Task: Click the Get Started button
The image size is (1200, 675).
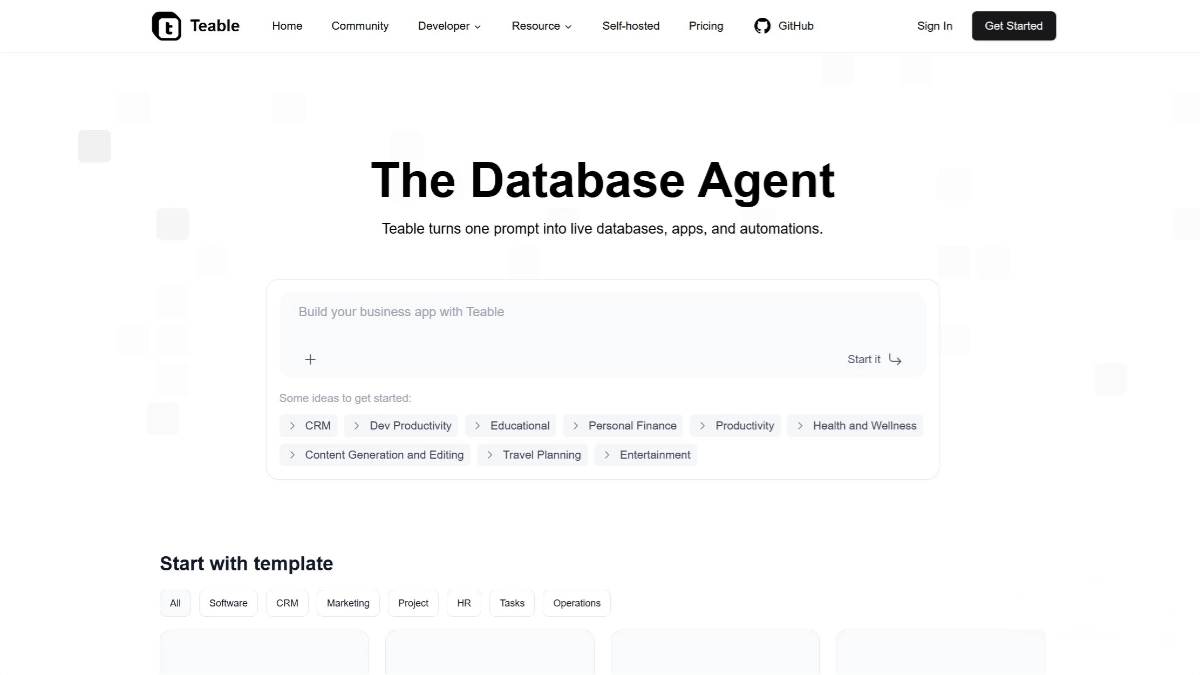Action: click(1014, 26)
